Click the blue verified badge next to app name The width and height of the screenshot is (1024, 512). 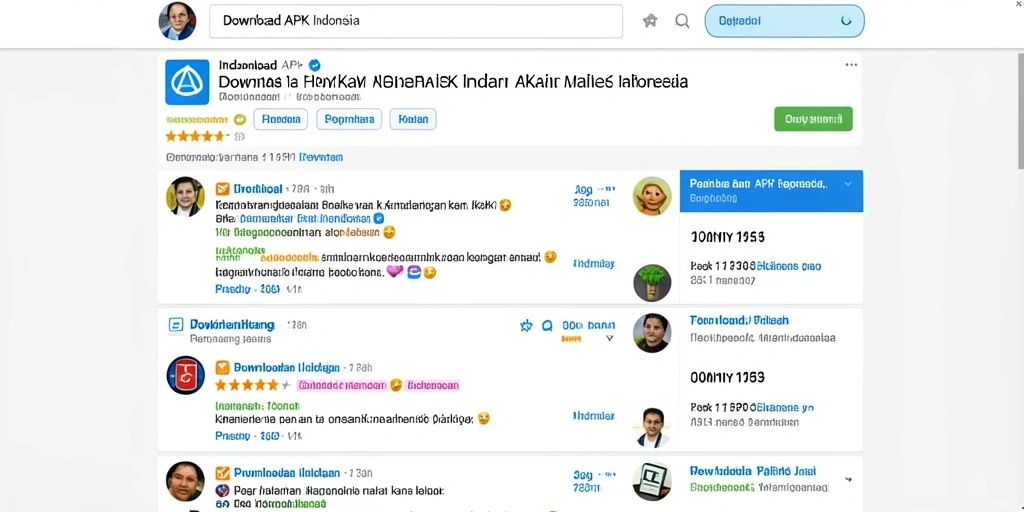[x=314, y=65]
